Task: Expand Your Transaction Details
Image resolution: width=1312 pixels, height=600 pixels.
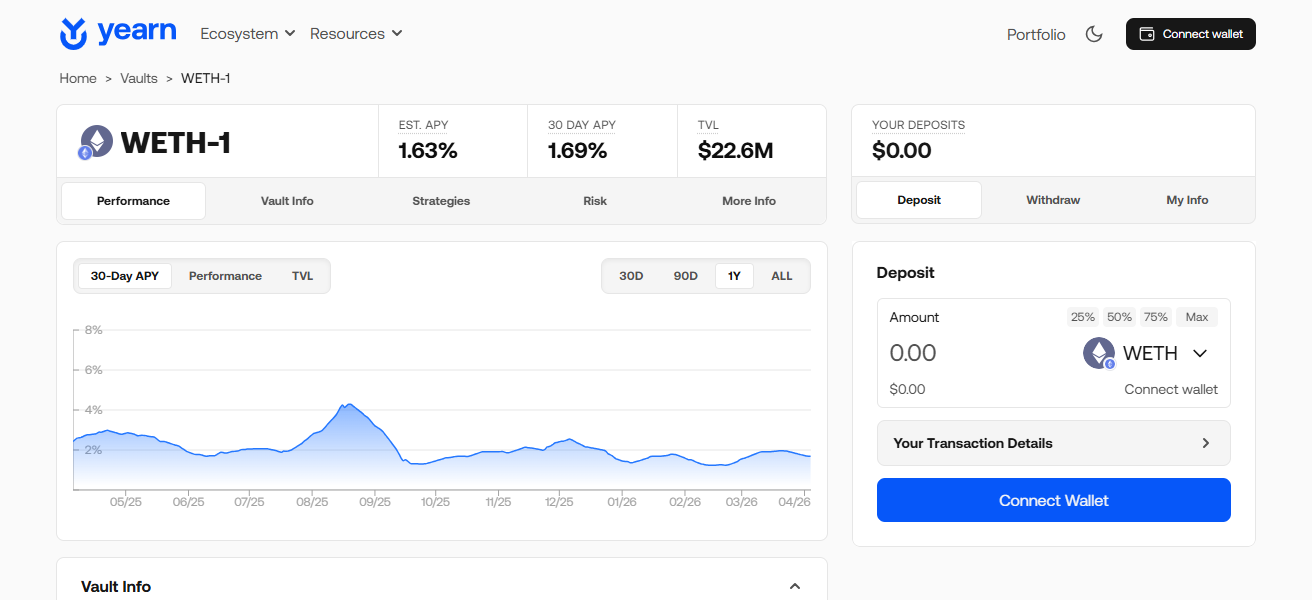Action: [x=1053, y=443]
